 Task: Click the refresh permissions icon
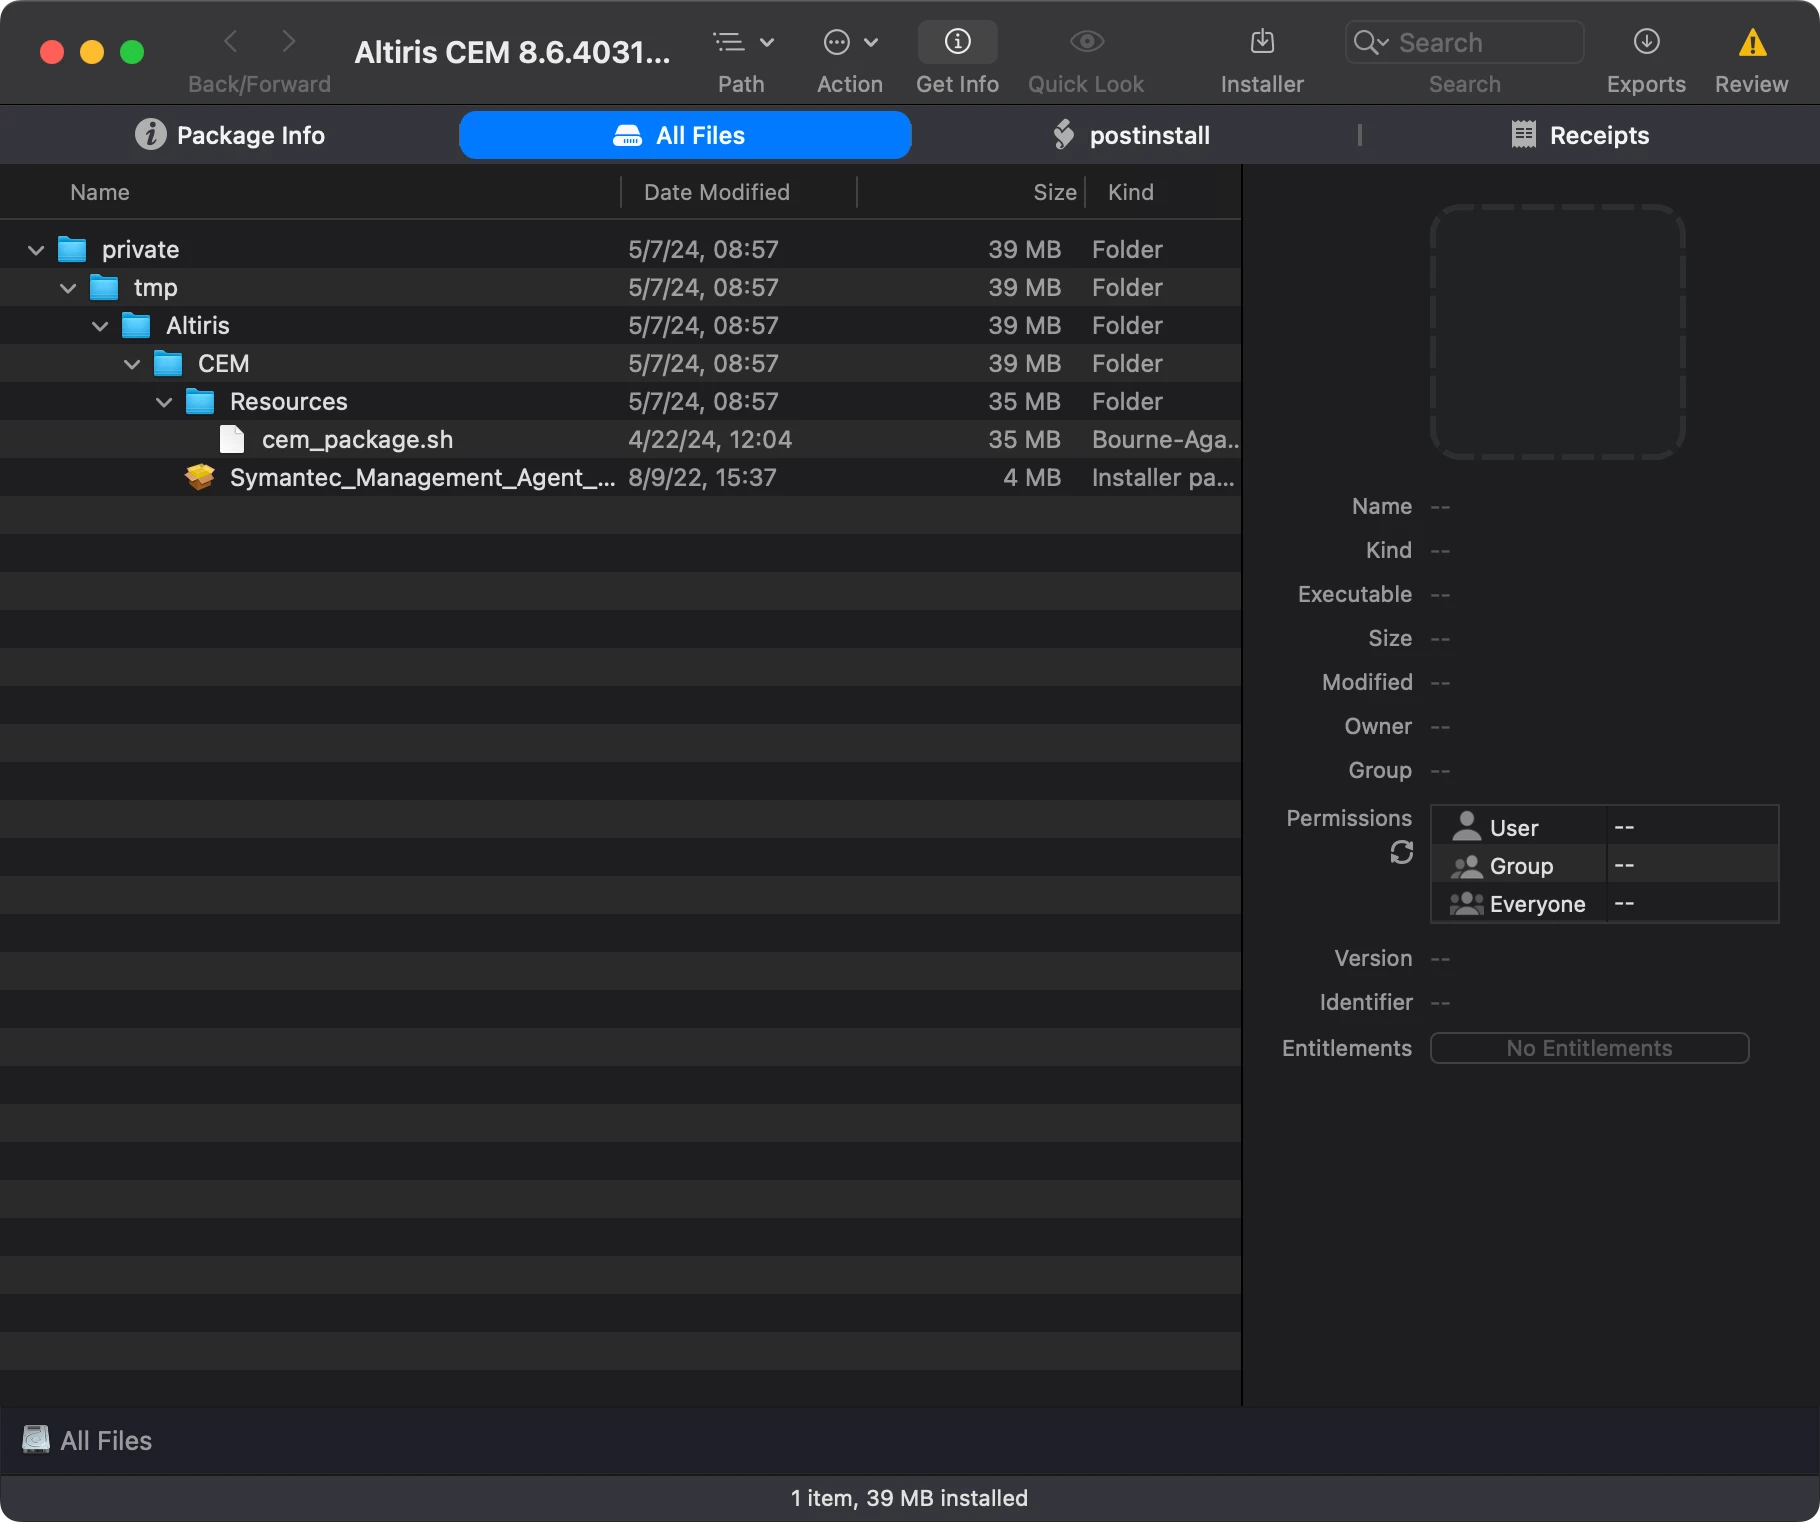[x=1402, y=852]
